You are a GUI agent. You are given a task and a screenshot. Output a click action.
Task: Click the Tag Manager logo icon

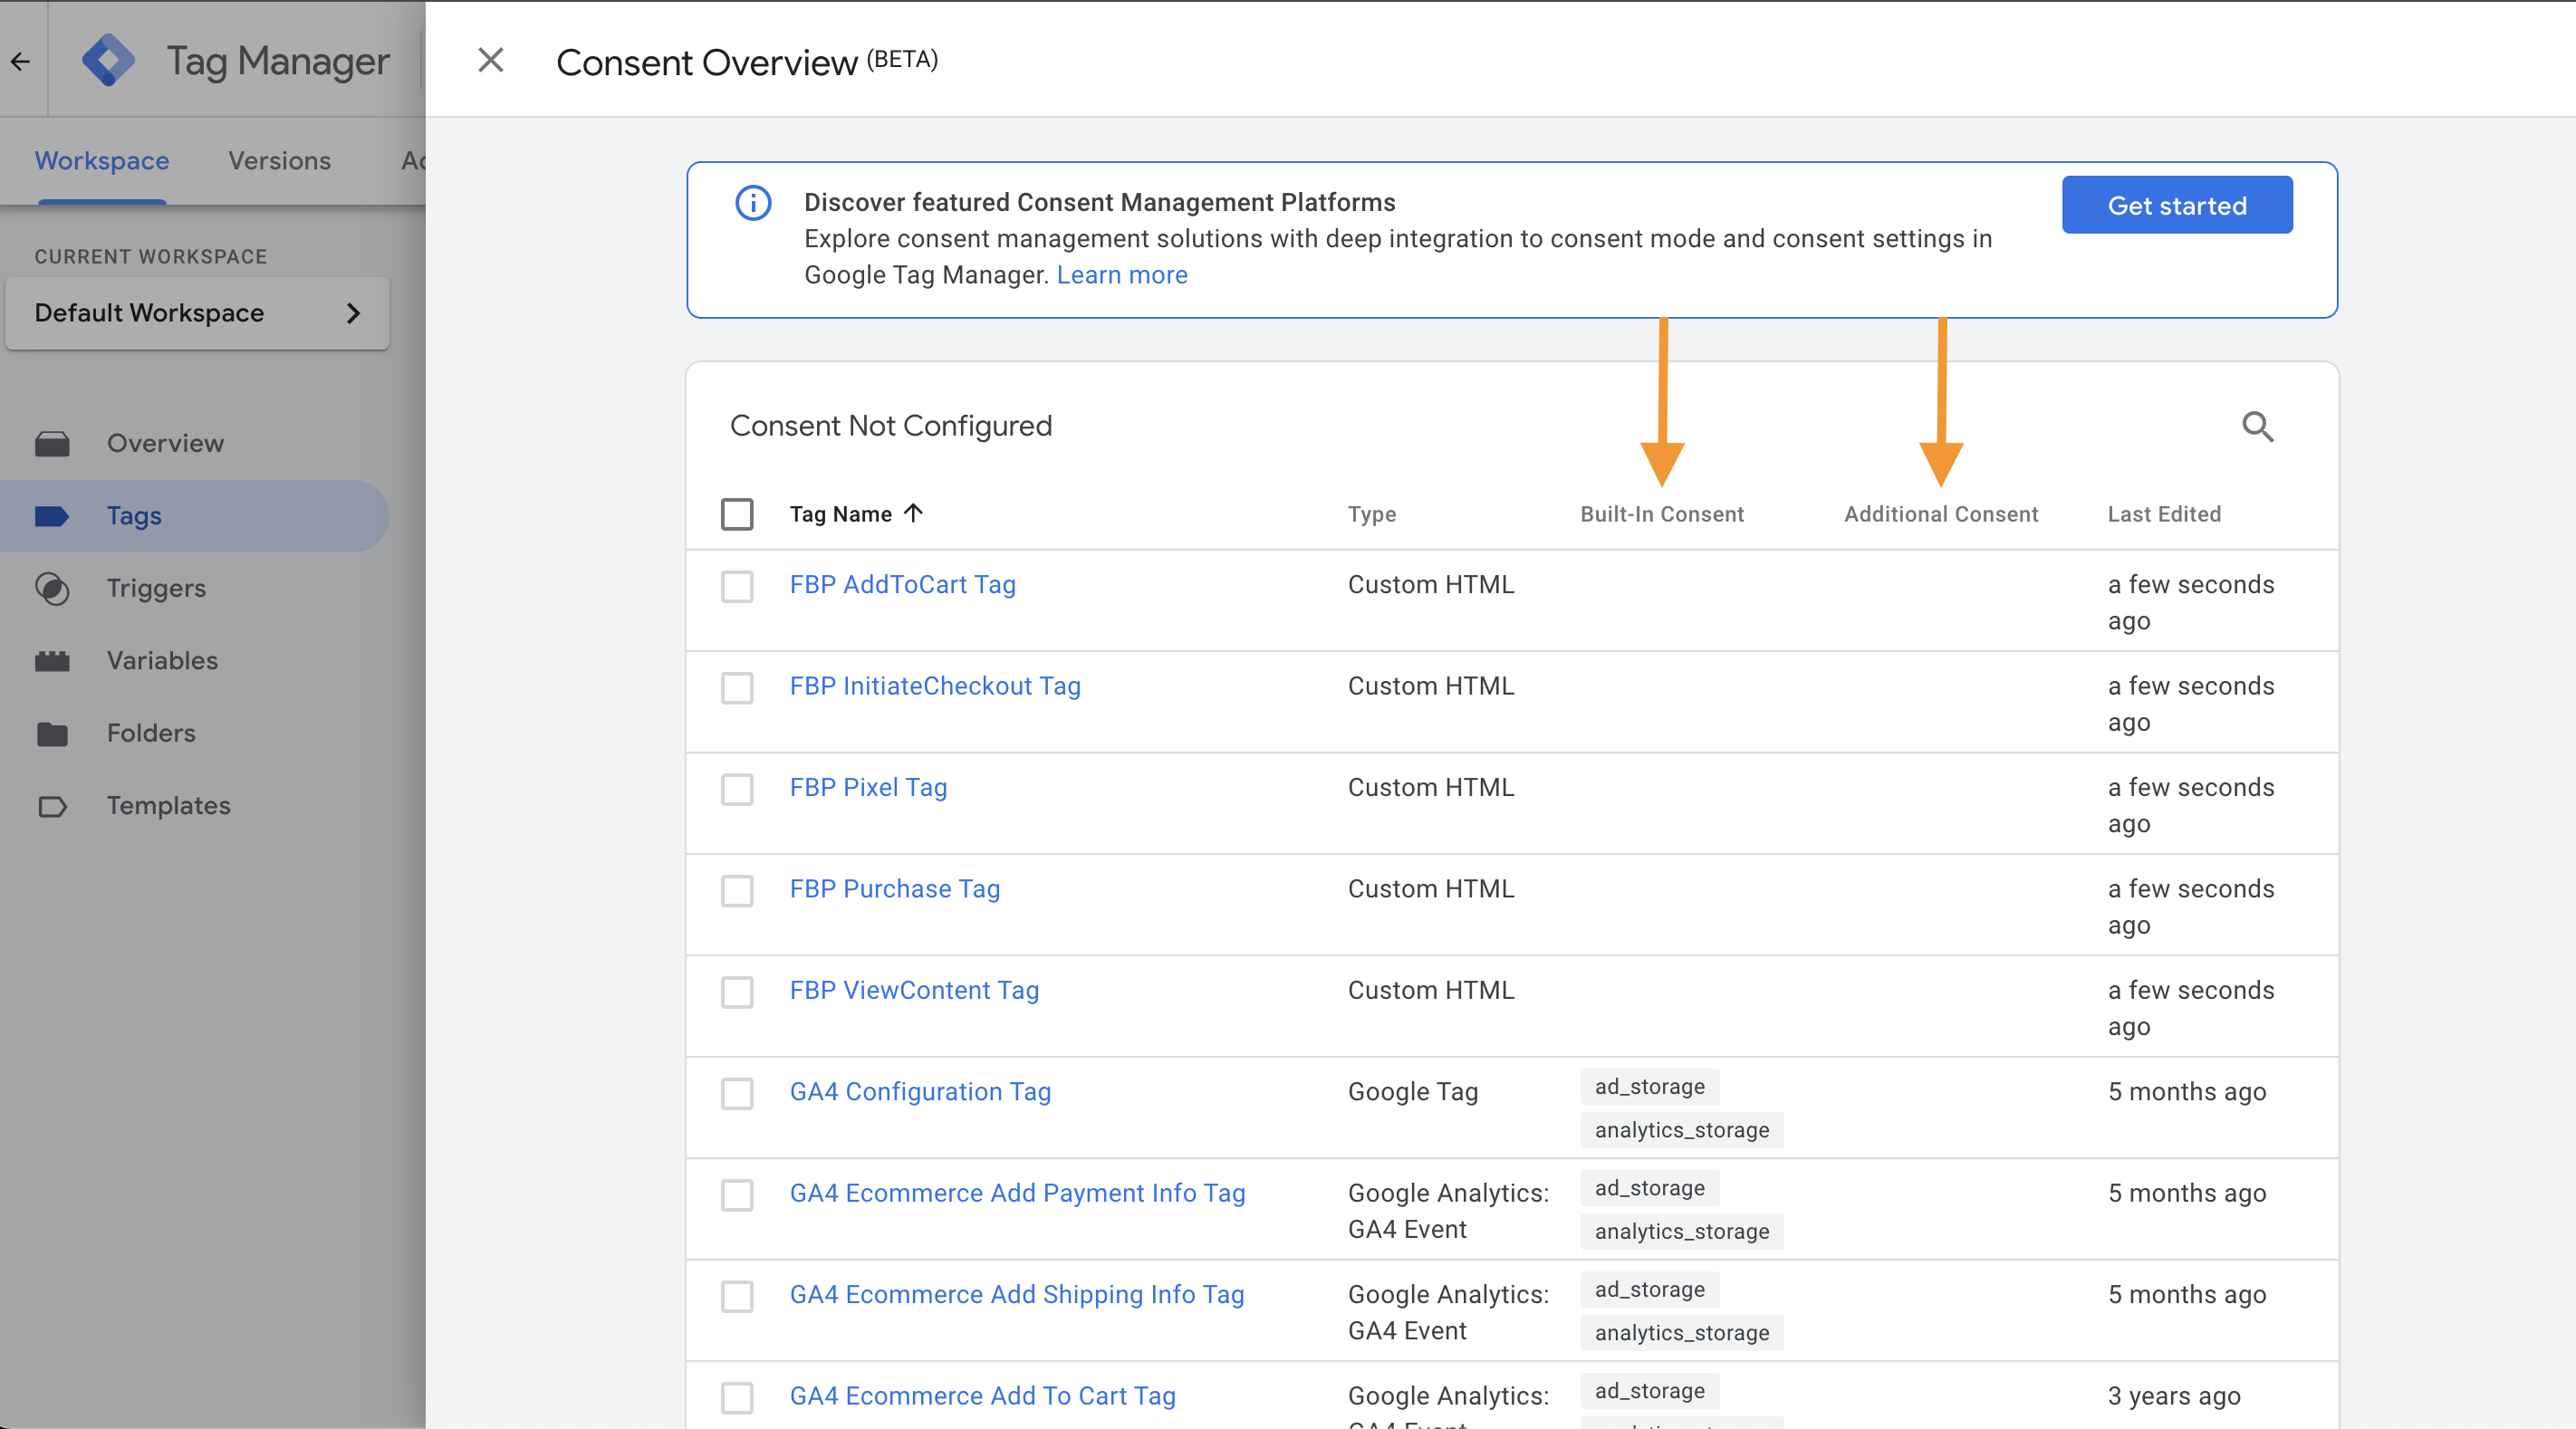coord(108,60)
